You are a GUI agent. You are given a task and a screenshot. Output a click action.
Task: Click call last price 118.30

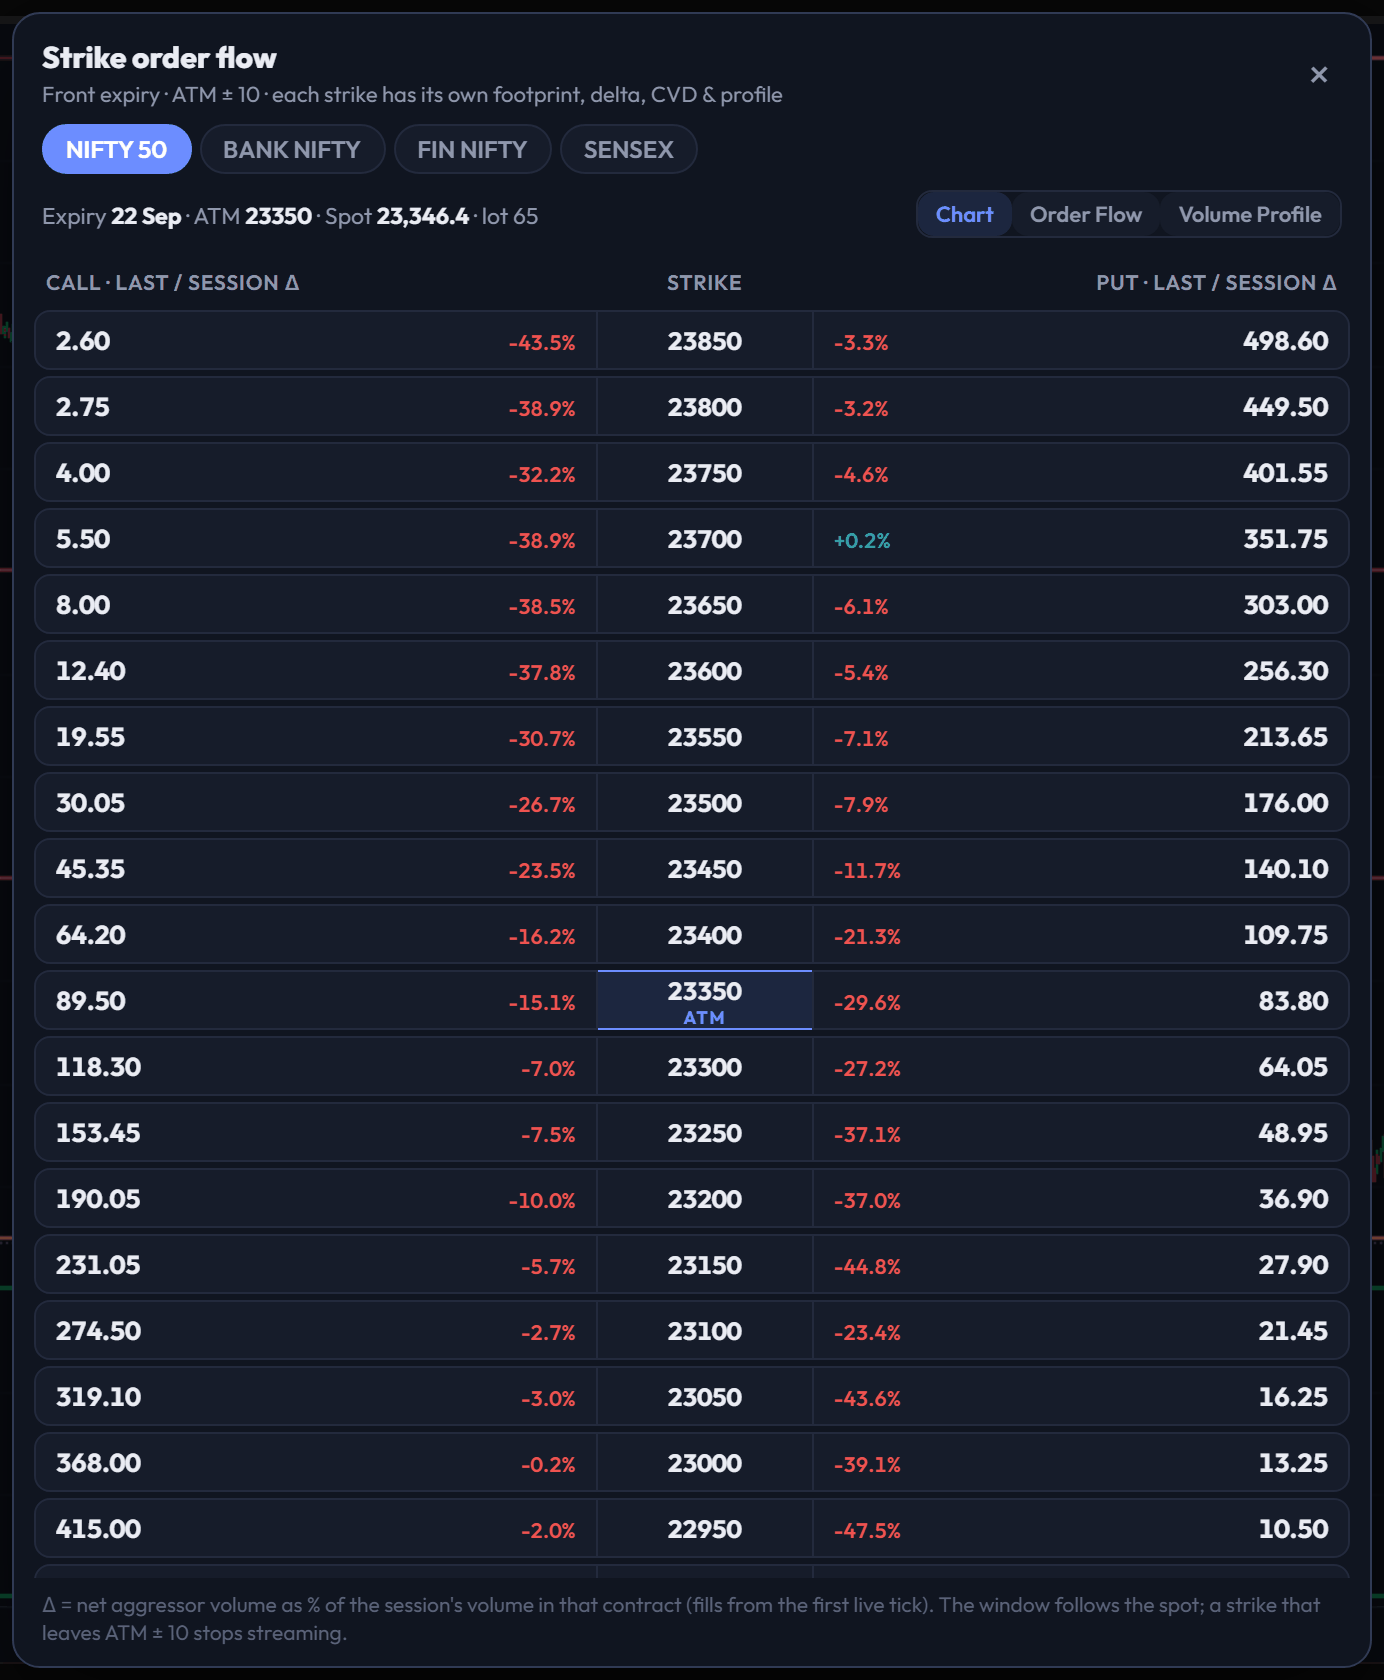99,1067
